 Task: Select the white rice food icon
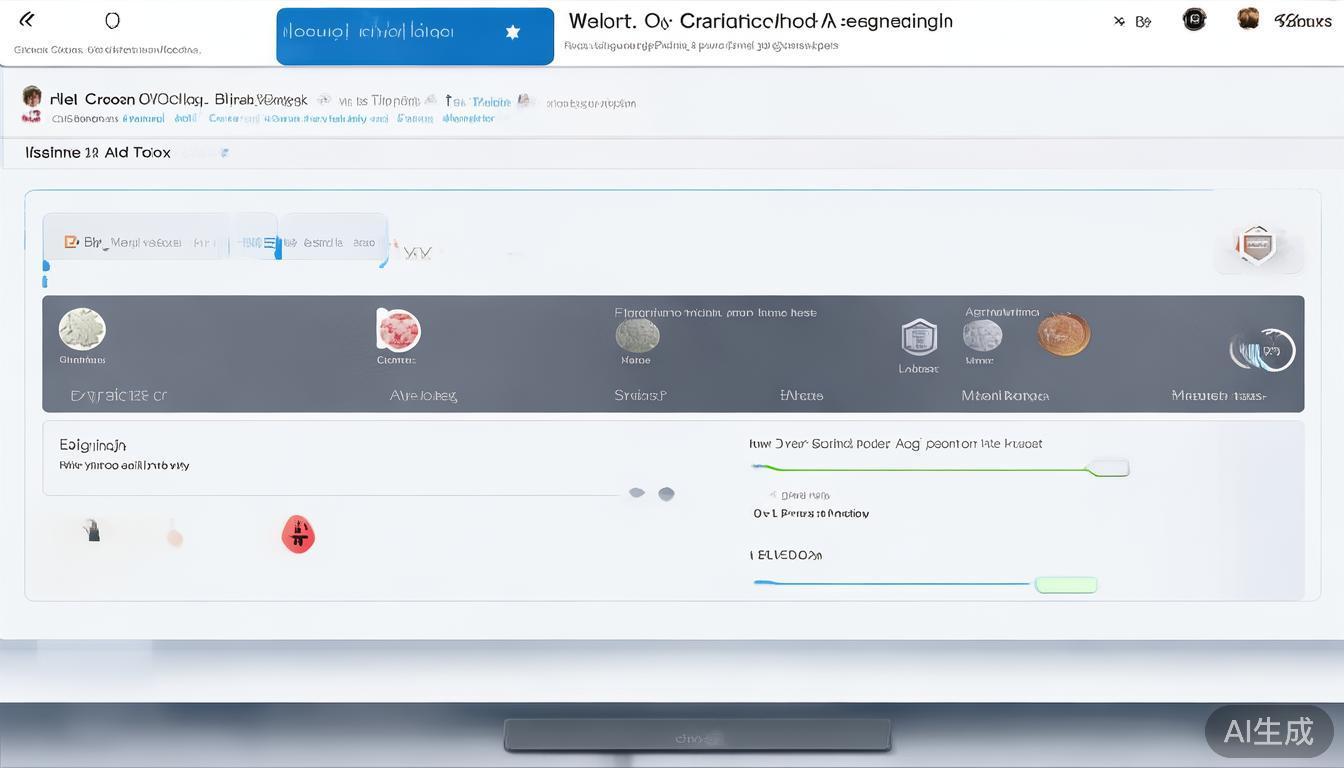(x=82, y=329)
